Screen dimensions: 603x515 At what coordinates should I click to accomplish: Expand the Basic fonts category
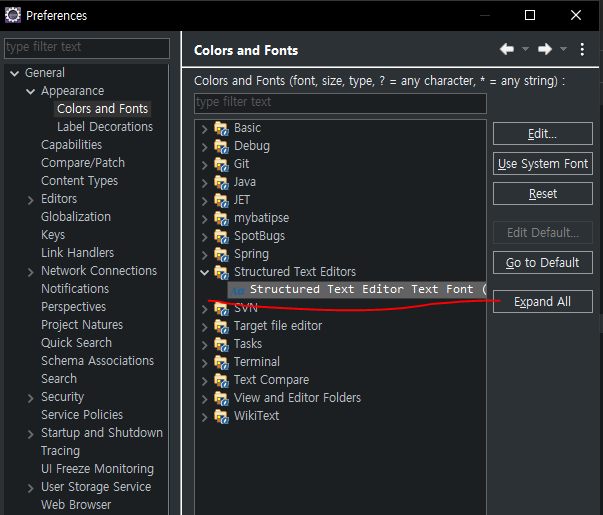(x=205, y=129)
